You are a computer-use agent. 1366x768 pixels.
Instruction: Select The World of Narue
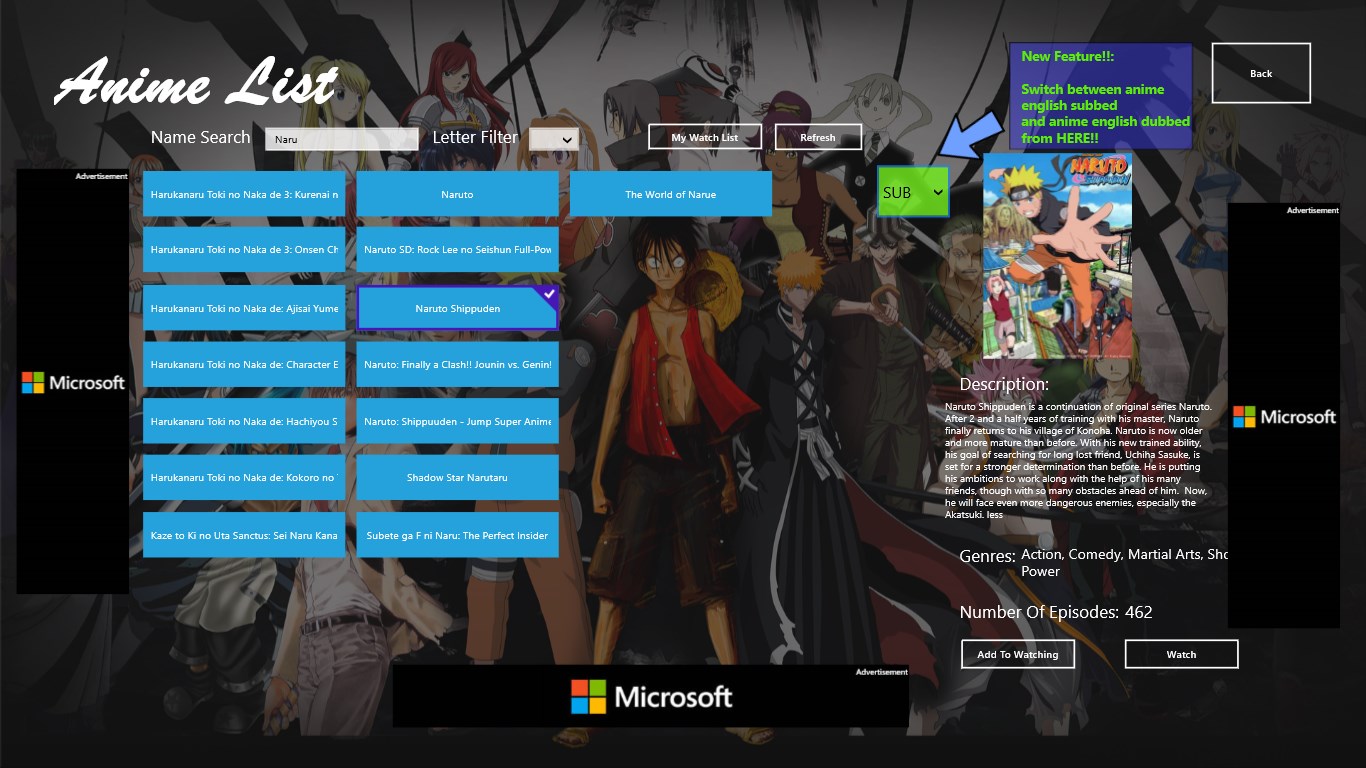670,194
